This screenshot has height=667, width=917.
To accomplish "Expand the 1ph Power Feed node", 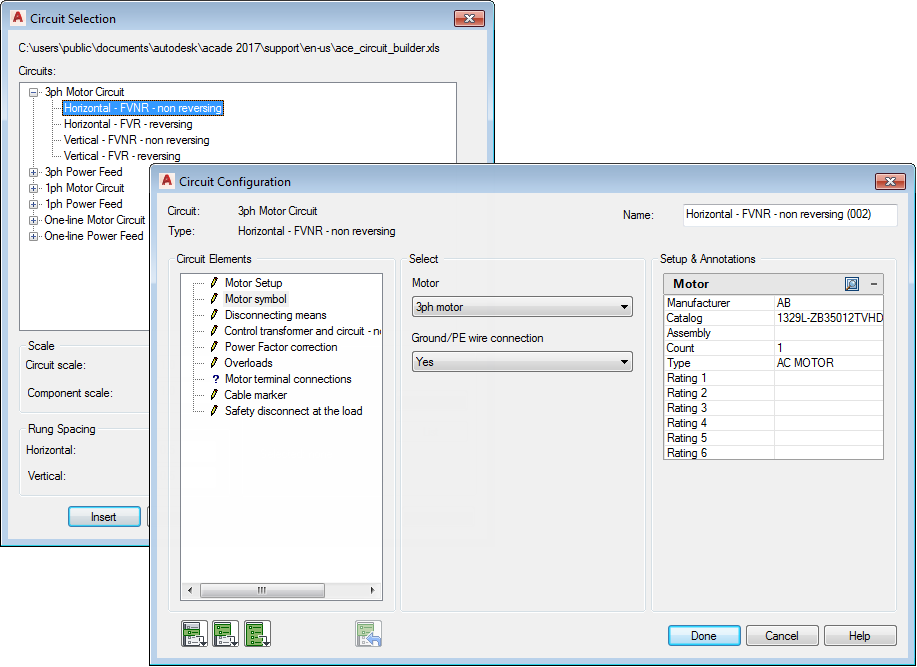I will (34, 205).
